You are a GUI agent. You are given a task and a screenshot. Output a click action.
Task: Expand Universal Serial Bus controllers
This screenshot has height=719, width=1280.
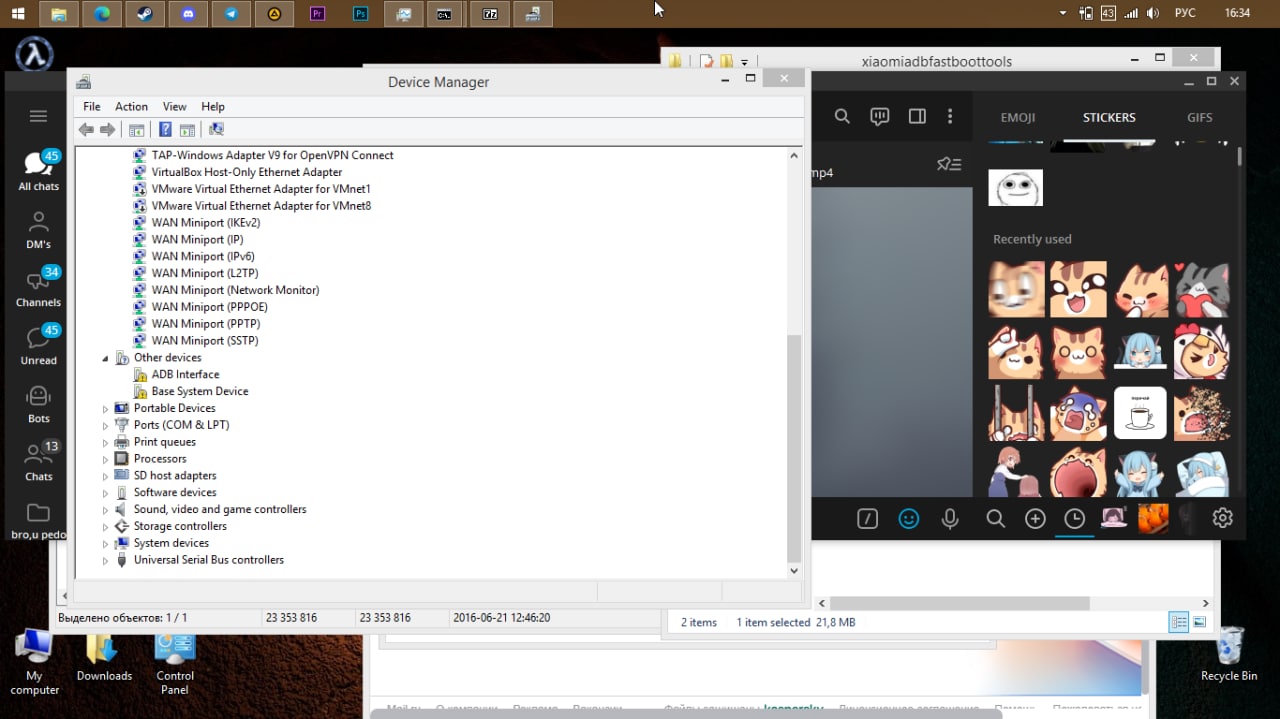(105, 561)
